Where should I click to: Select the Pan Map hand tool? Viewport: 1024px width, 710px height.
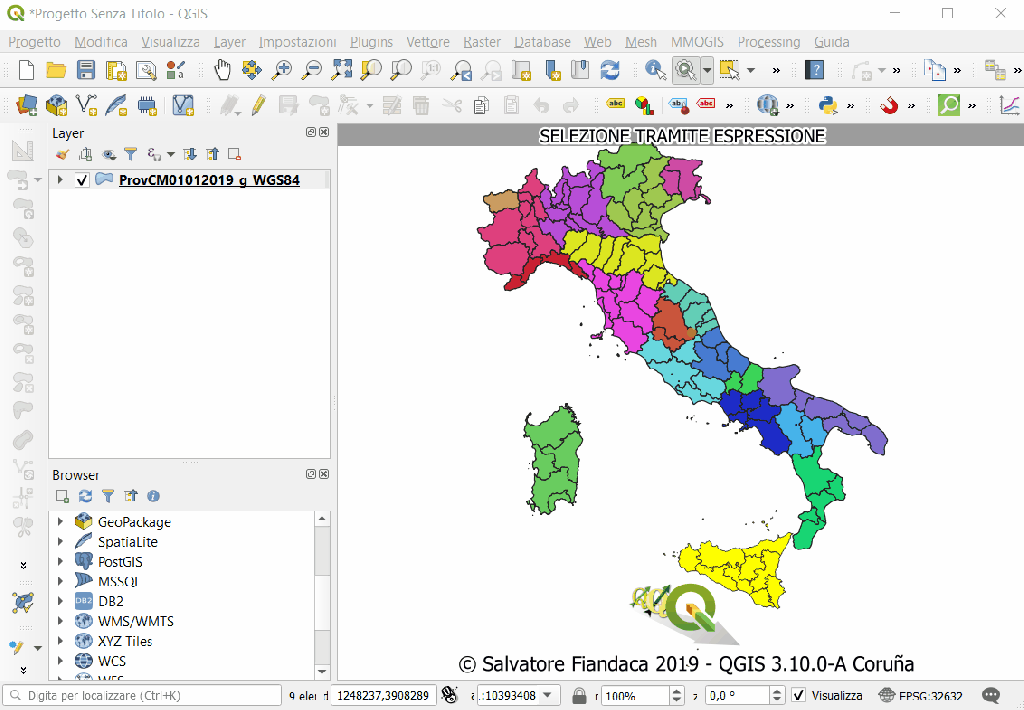tap(222, 70)
